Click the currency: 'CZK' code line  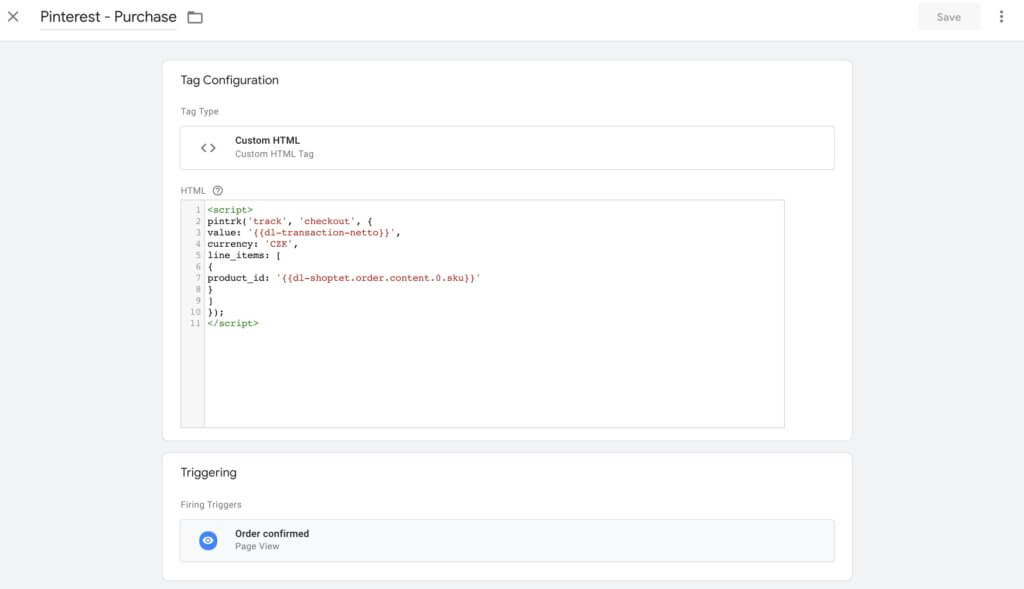click(x=252, y=244)
